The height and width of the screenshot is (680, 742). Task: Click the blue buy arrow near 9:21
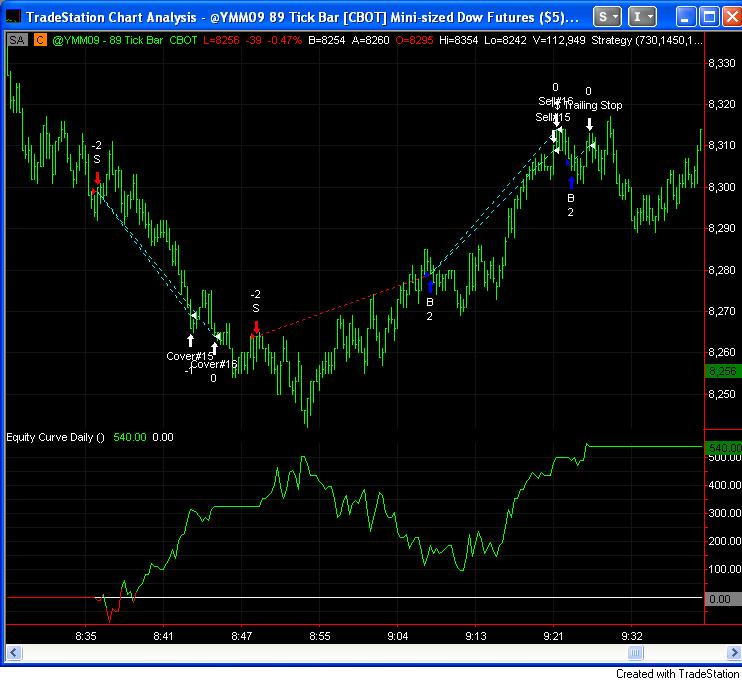pos(571,183)
